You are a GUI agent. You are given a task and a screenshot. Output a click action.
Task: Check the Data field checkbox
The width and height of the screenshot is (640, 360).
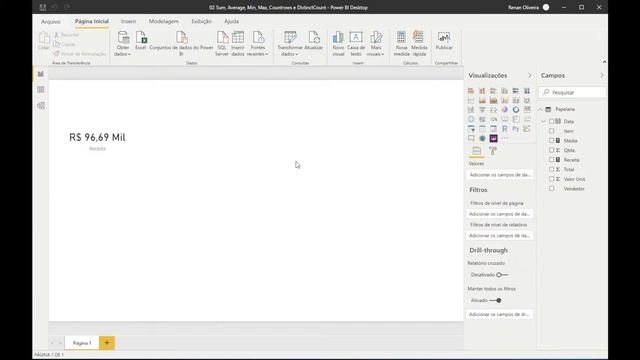click(x=551, y=121)
